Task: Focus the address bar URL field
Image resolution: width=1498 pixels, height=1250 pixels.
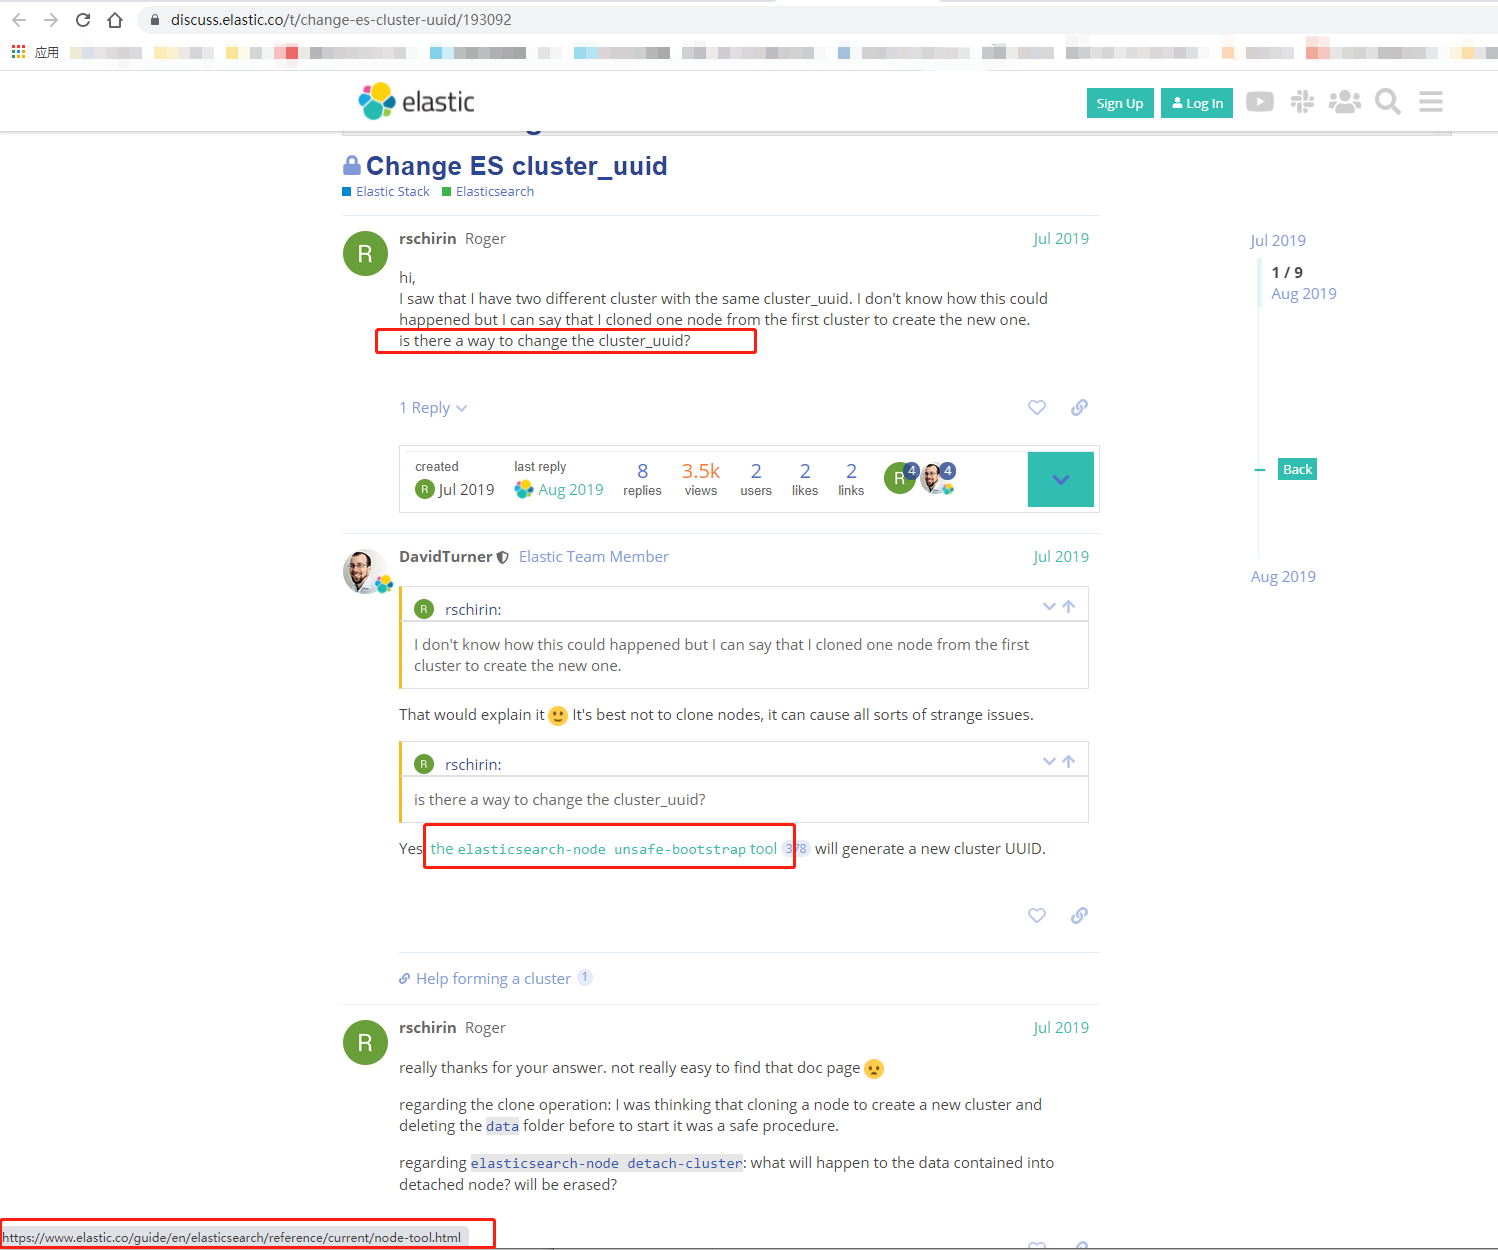Action: click(x=341, y=20)
